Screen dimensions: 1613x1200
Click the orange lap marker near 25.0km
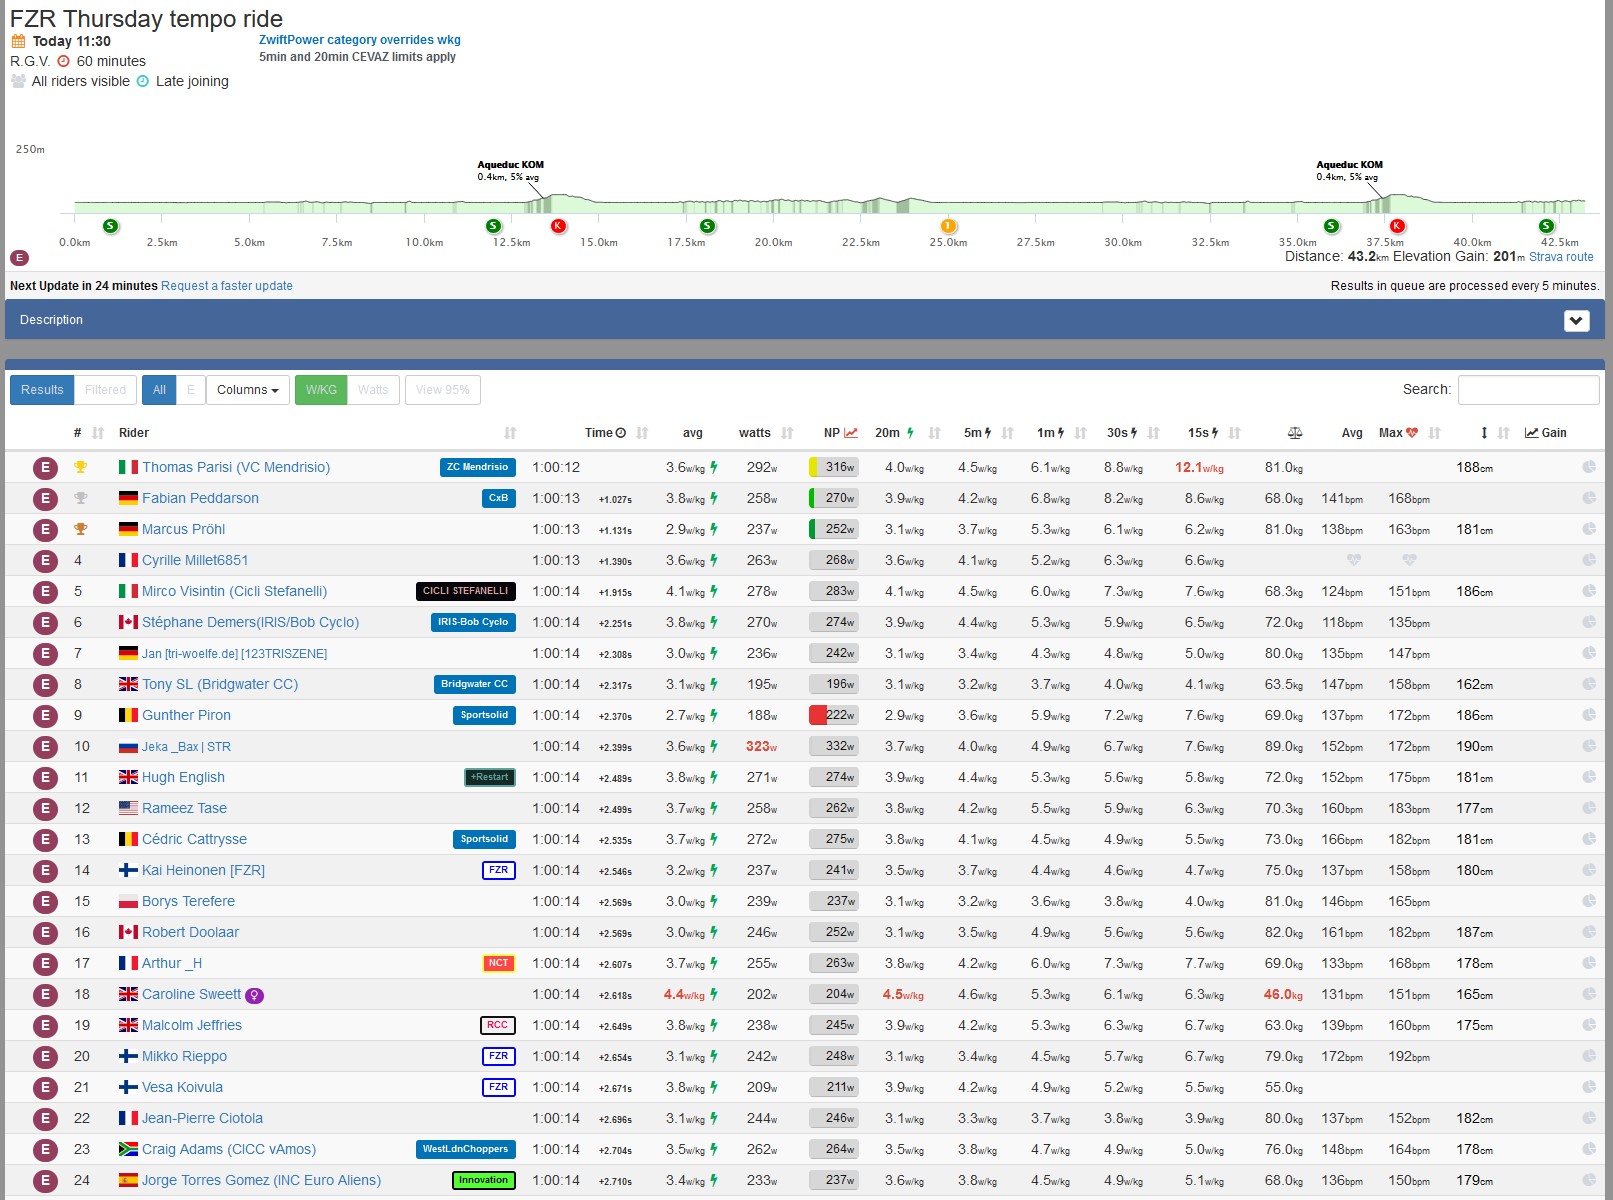pos(948,226)
